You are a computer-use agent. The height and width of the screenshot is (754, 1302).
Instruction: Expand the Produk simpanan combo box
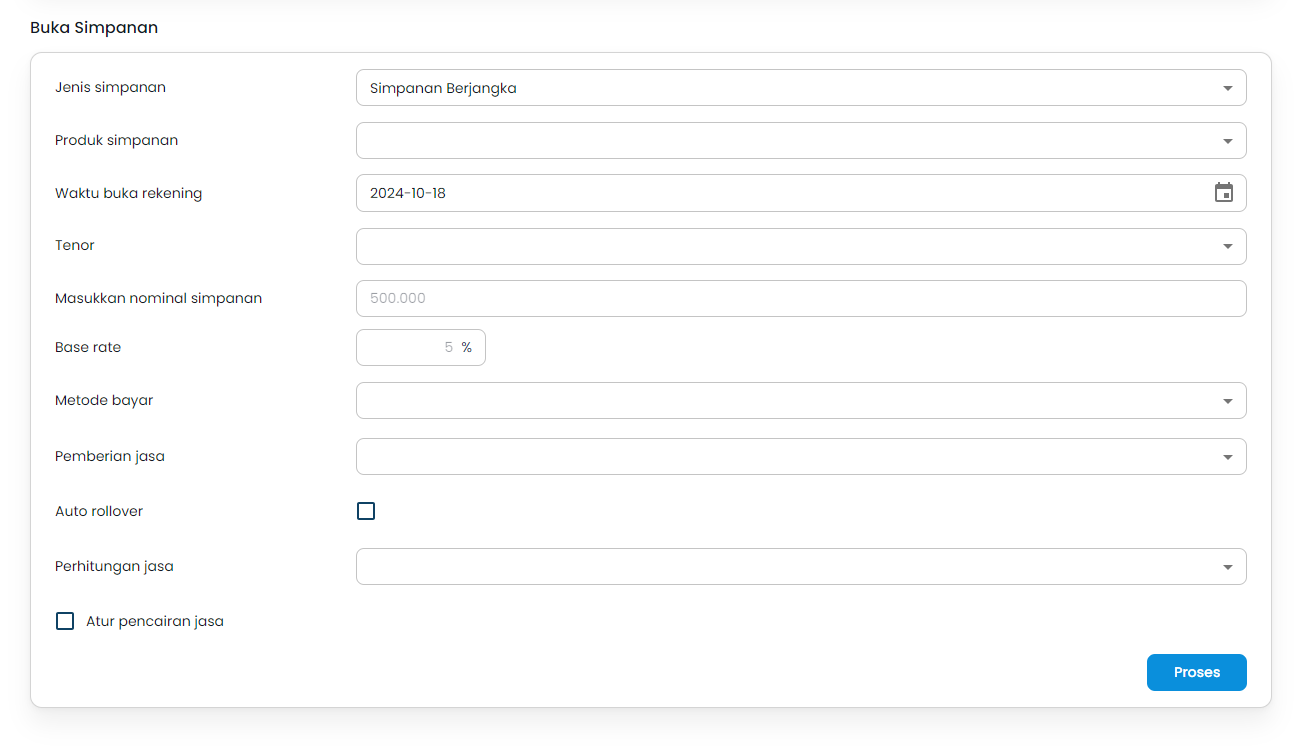pyautogui.click(x=800, y=140)
